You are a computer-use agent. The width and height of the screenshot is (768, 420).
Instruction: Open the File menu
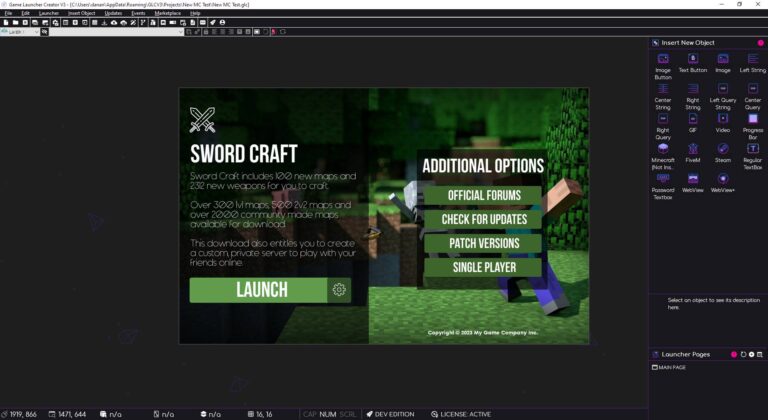coord(8,13)
